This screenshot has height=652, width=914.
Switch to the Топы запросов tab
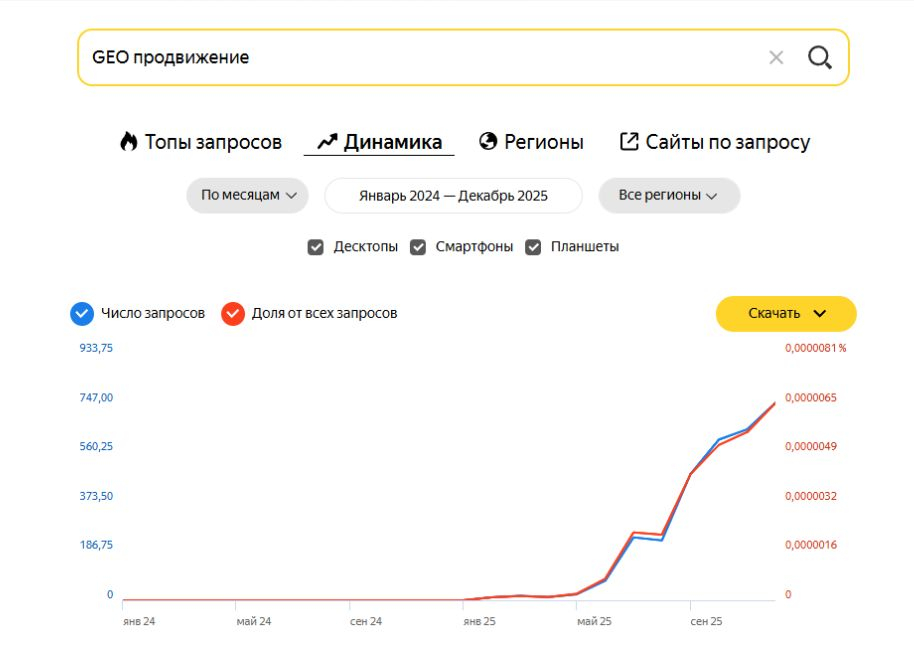pyautogui.click(x=213, y=142)
